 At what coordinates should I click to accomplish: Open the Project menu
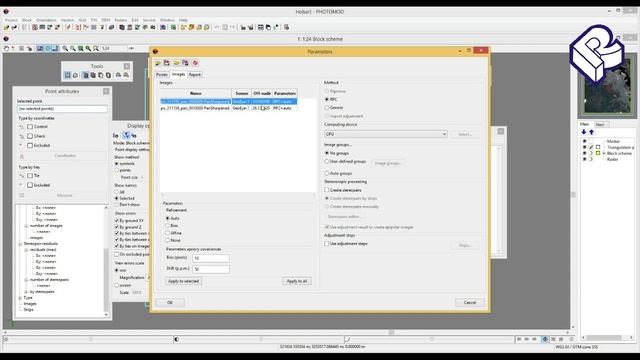tap(11, 20)
